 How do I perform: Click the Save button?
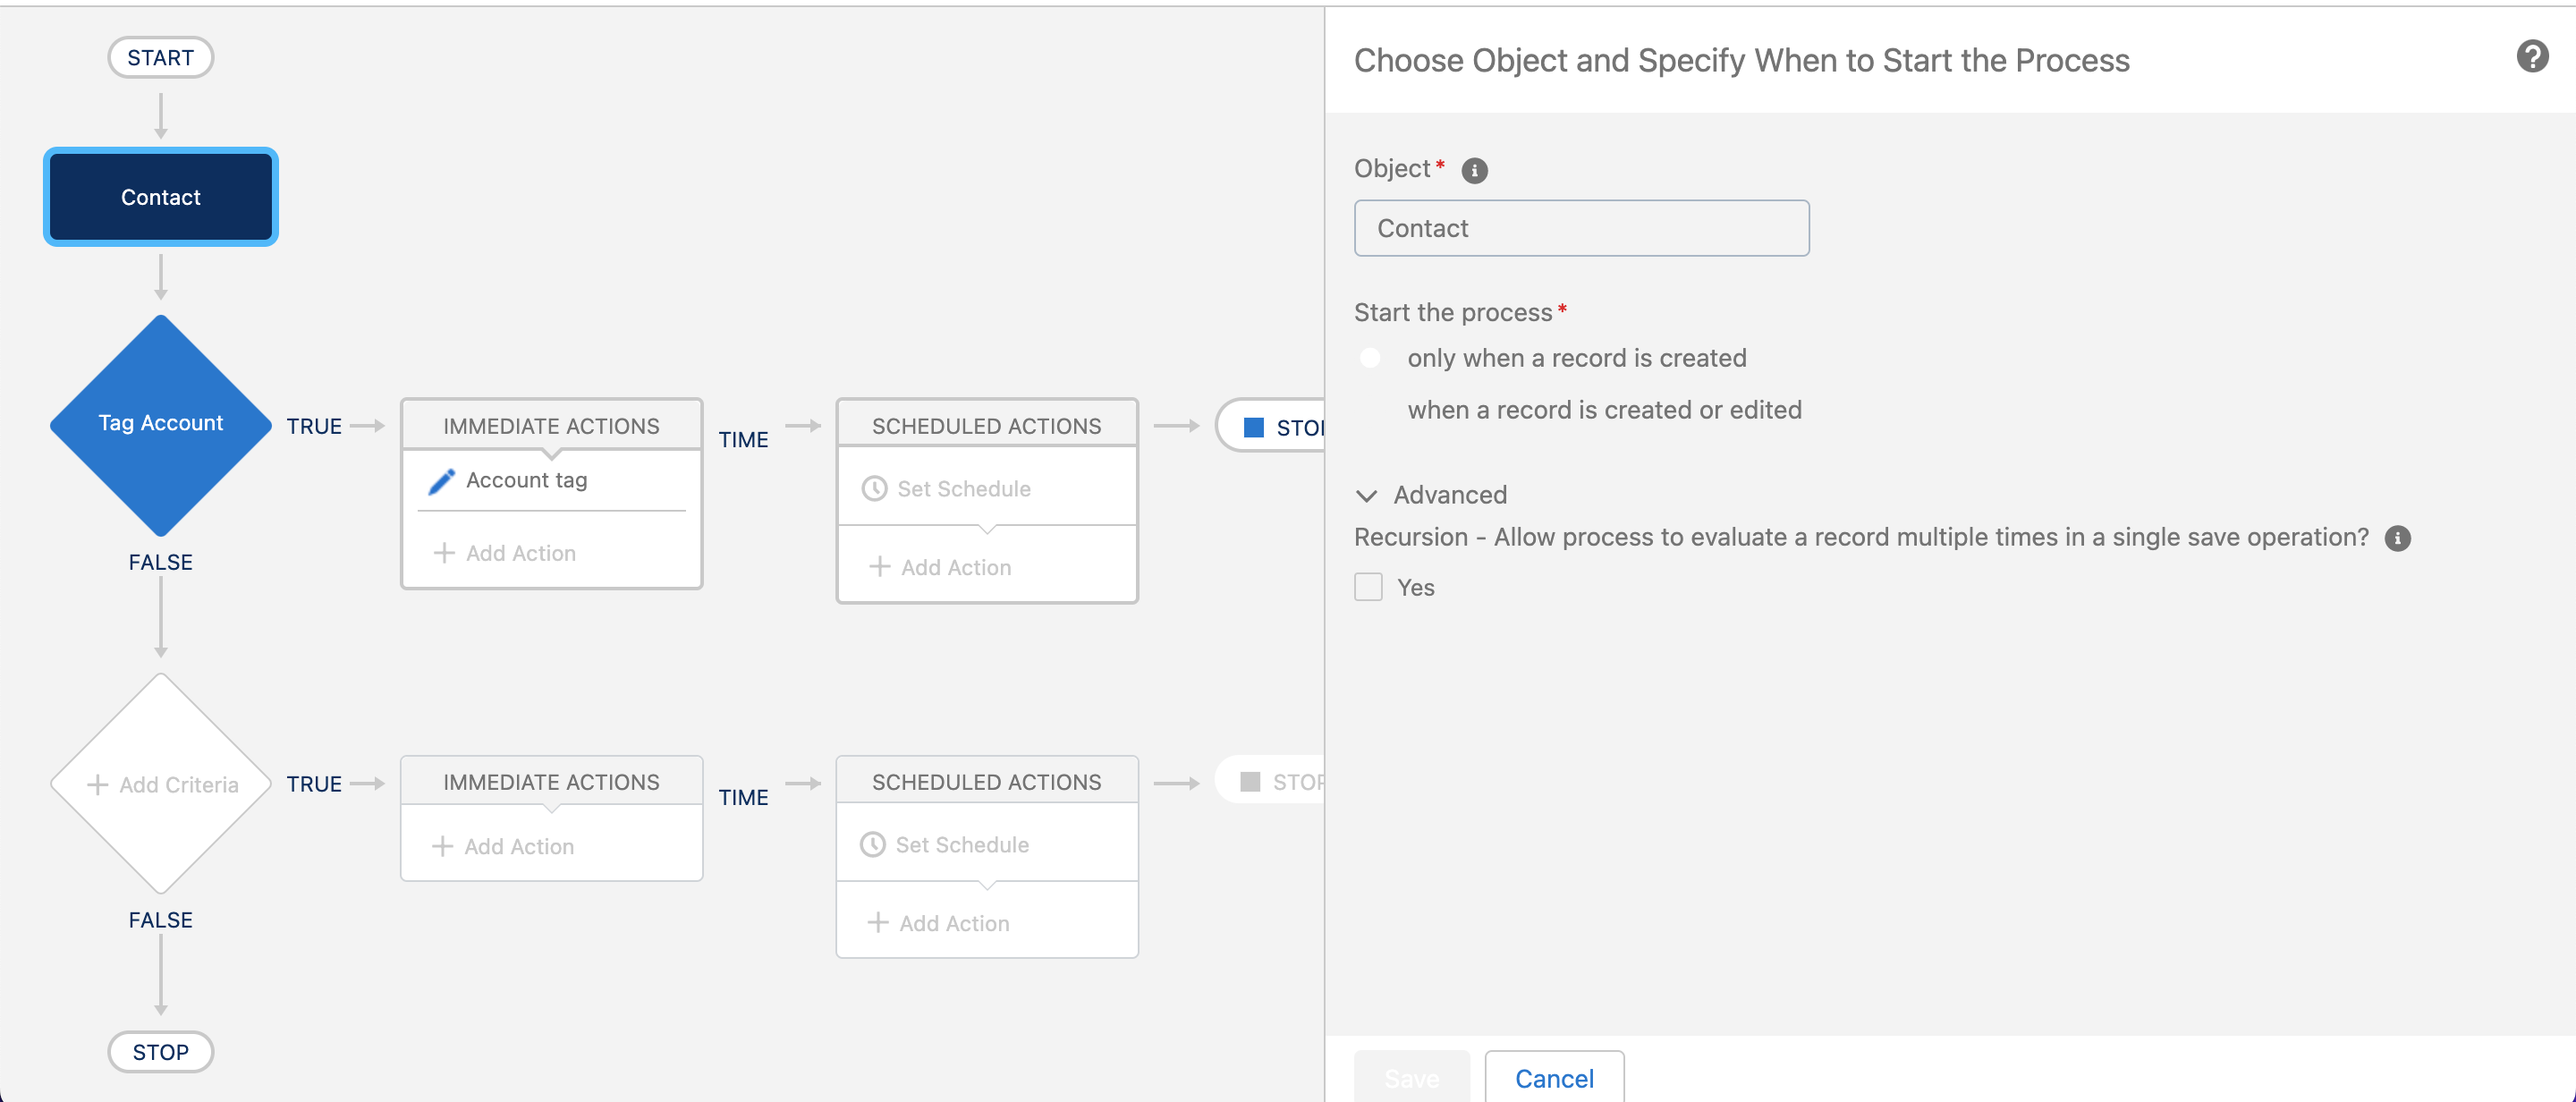pos(1411,1078)
